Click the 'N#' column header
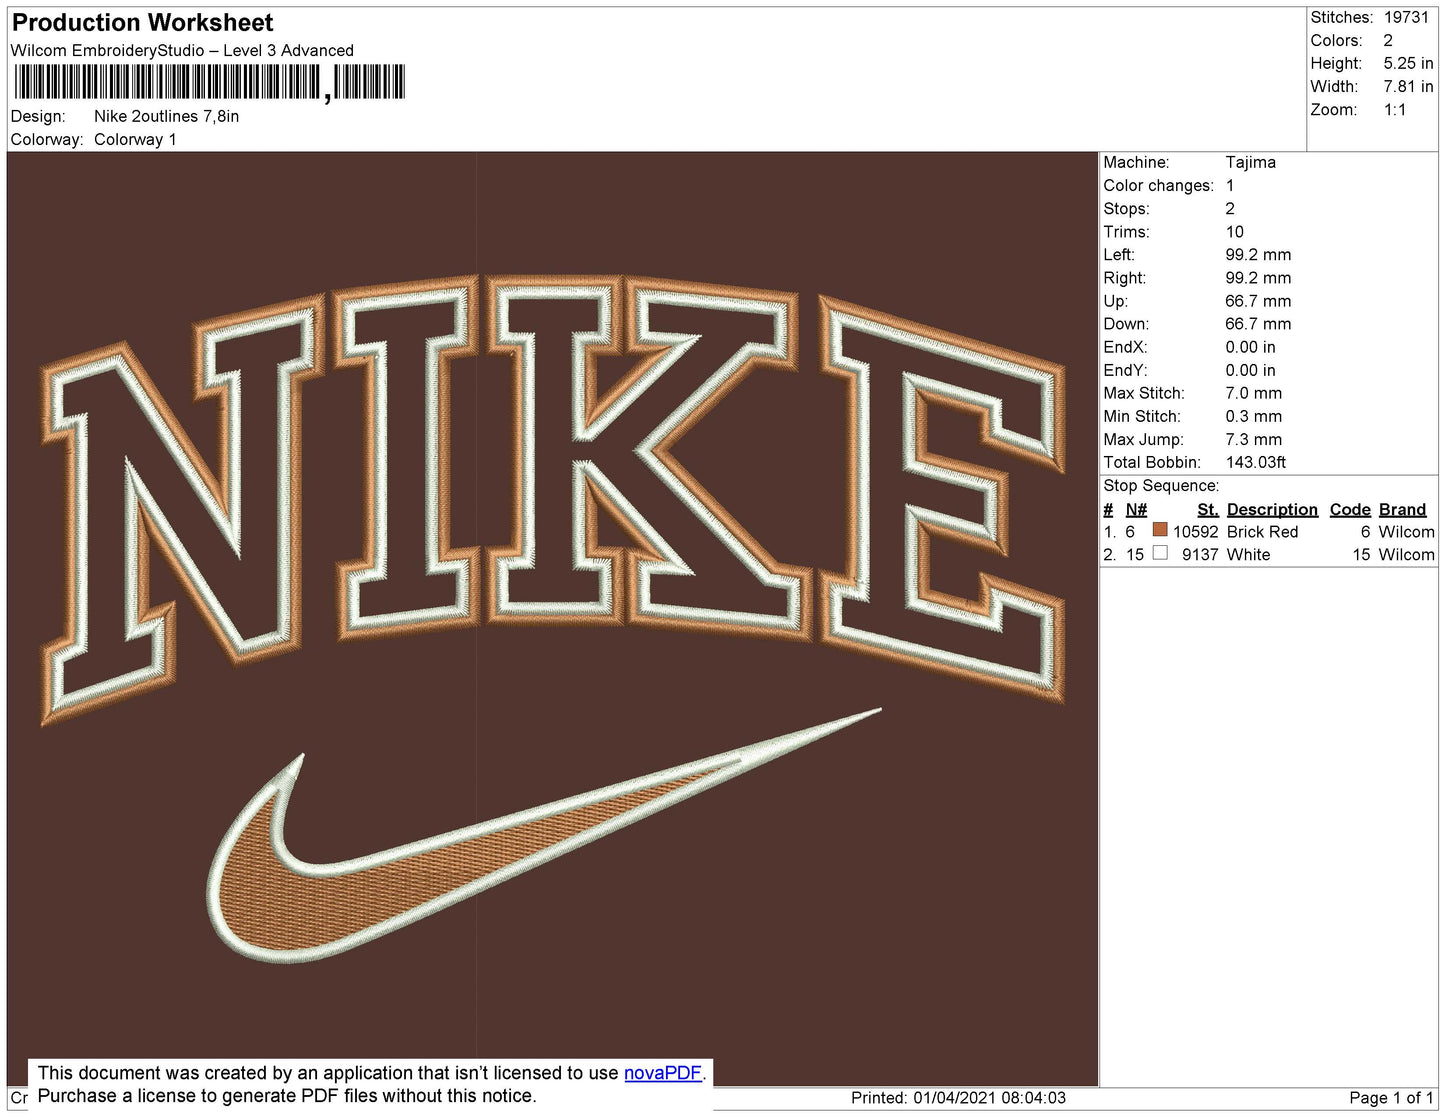1445x1117 pixels. click(x=1136, y=509)
